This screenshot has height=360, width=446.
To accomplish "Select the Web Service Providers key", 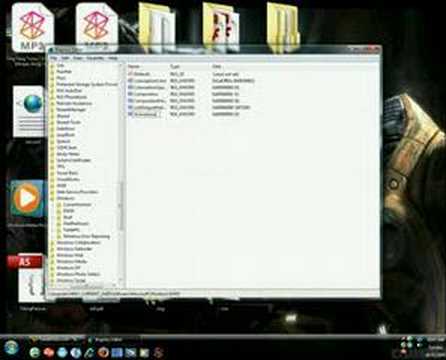I will [77, 192].
